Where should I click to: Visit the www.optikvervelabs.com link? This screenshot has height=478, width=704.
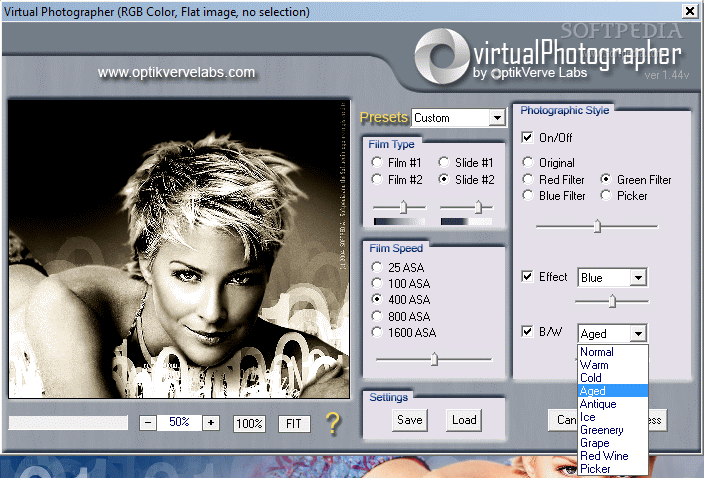click(x=176, y=72)
